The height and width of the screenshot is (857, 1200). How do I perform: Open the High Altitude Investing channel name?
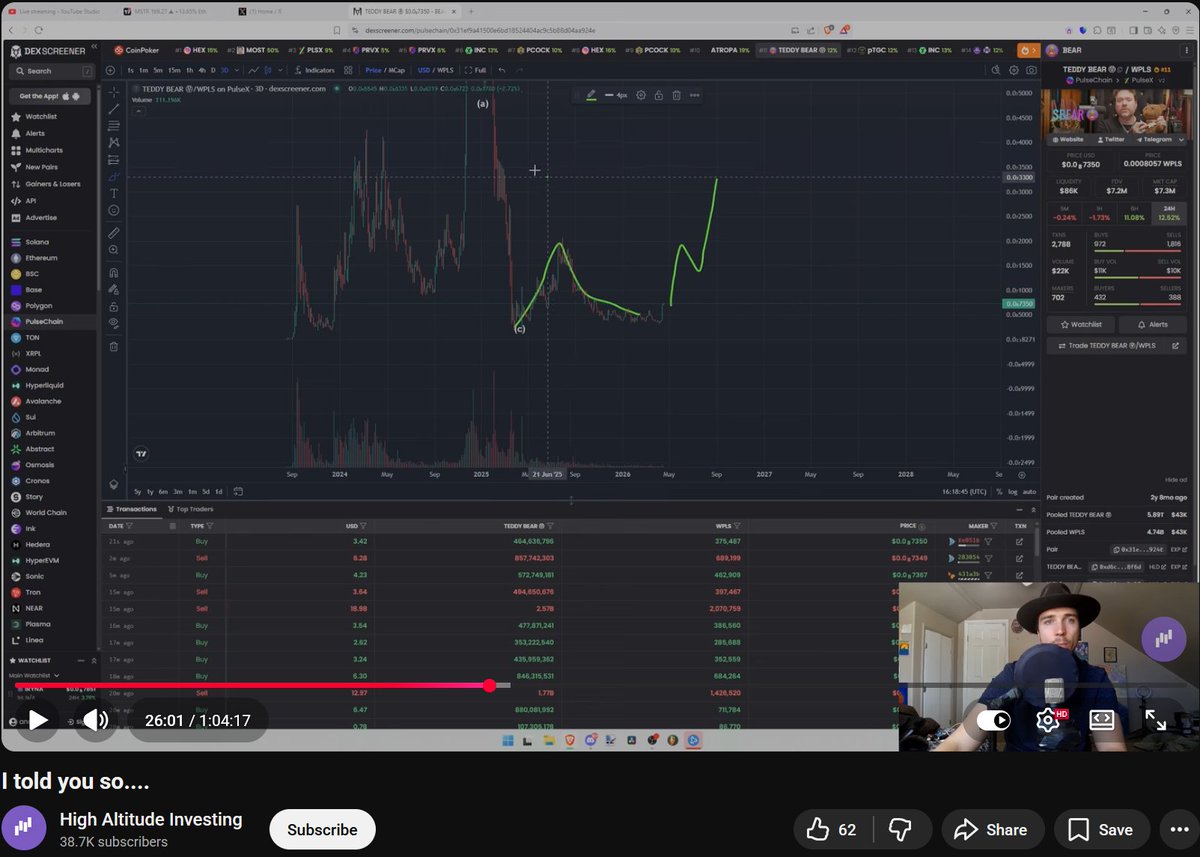coord(151,819)
